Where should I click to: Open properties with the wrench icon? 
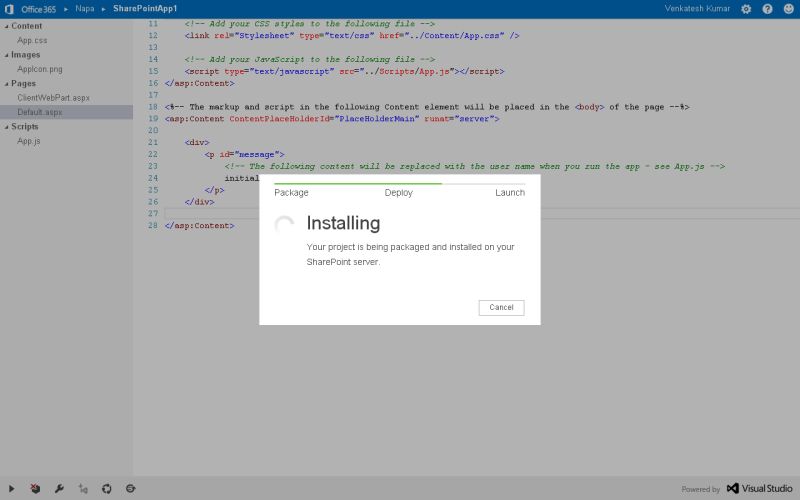pos(59,489)
